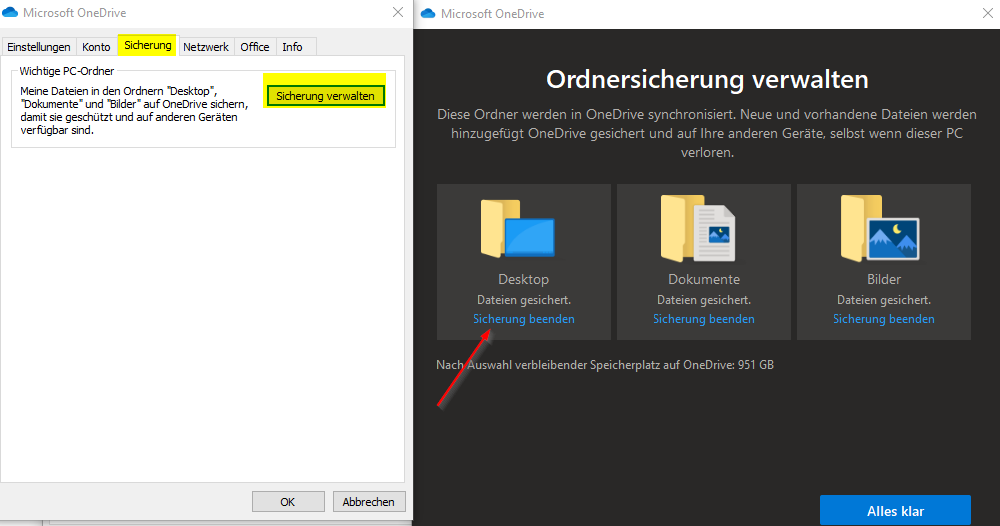The width and height of the screenshot is (1000, 526).
Task: Confirm with the OK button
Action: [x=288, y=502]
